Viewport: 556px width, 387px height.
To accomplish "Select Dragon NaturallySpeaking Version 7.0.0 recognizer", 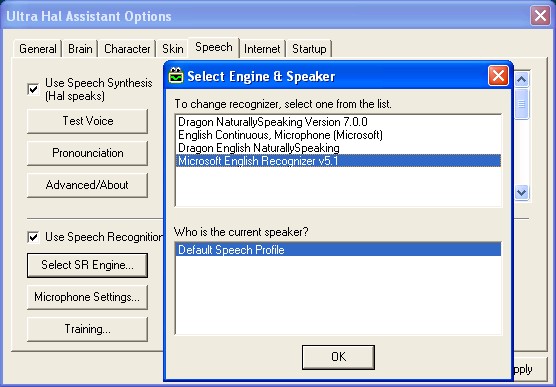I will 338,122.
